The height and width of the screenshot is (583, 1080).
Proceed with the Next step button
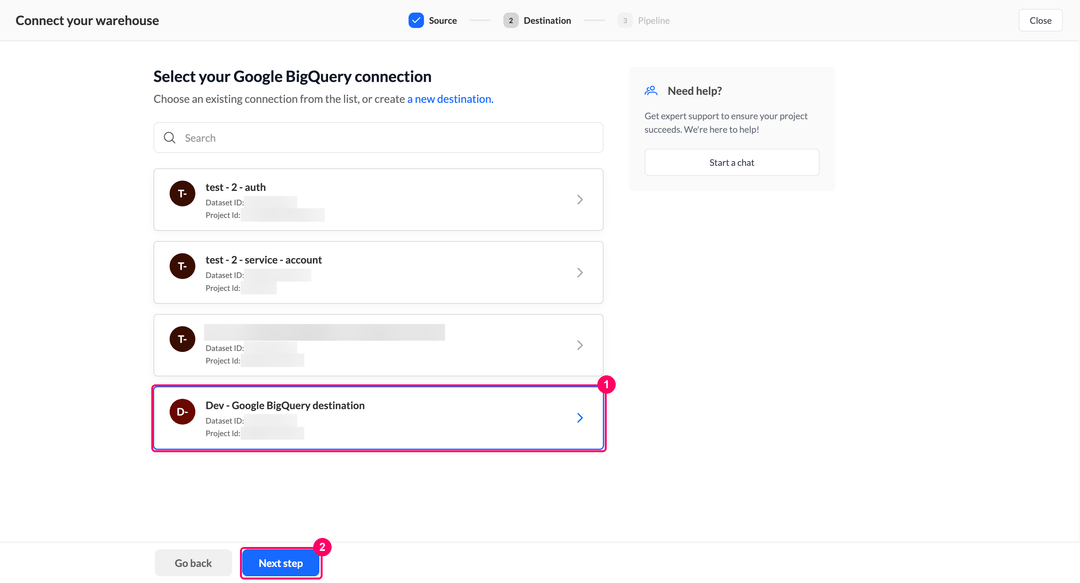[x=280, y=563]
